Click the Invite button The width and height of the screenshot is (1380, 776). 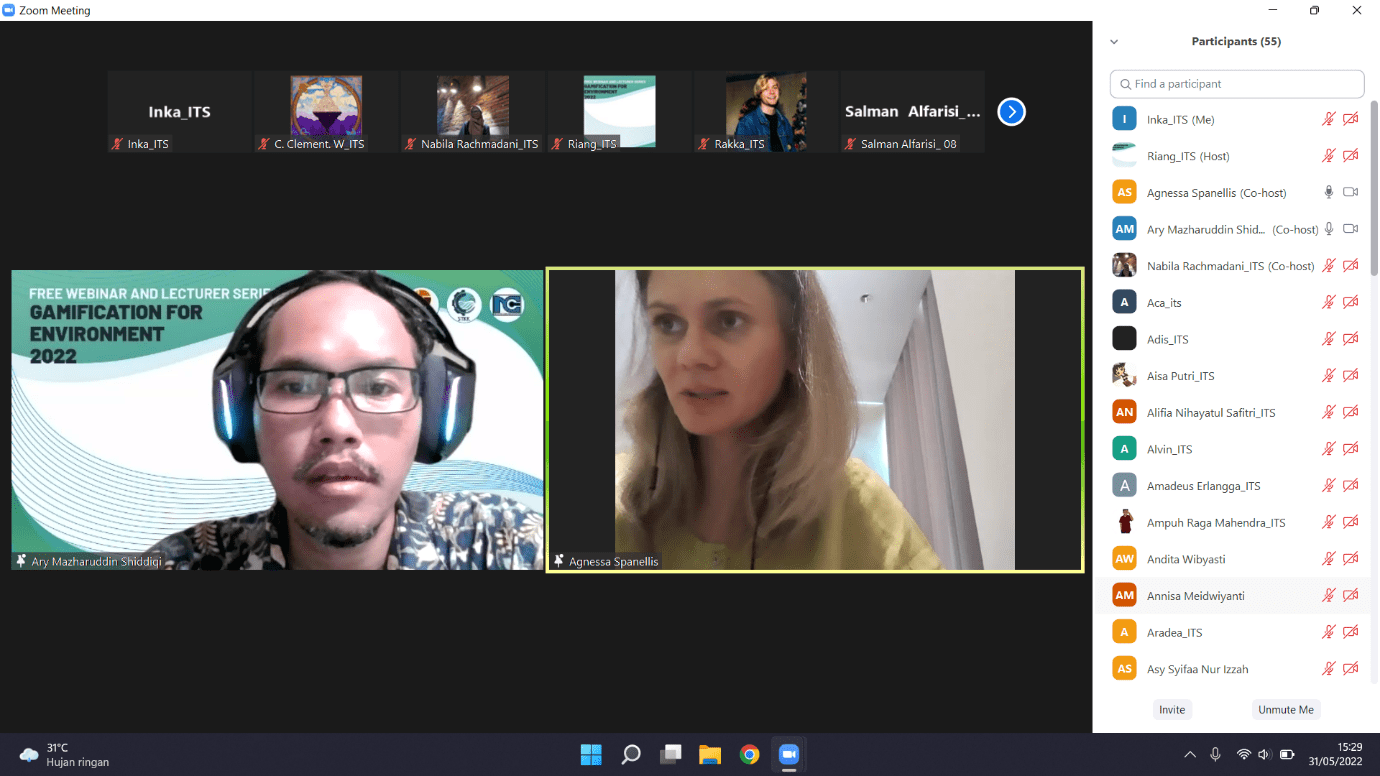tap(1172, 710)
